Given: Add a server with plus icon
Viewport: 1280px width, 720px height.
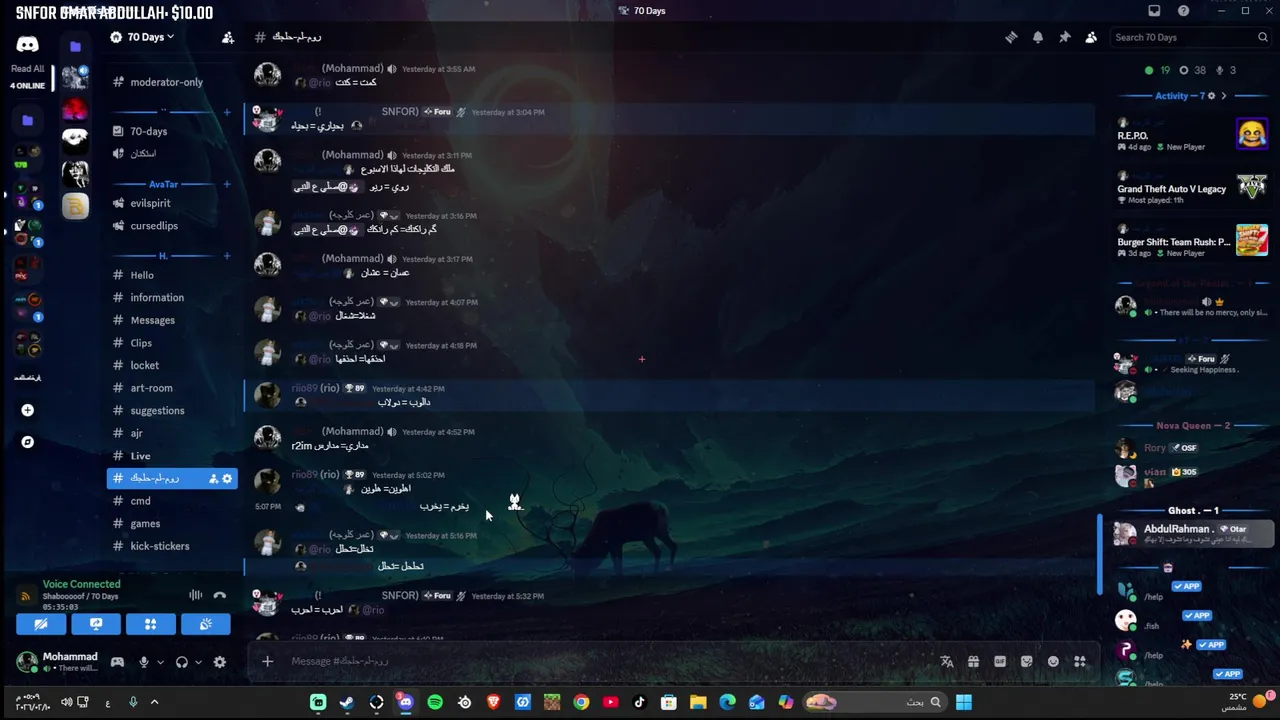Looking at the screenshot, I should click(27, 410).
